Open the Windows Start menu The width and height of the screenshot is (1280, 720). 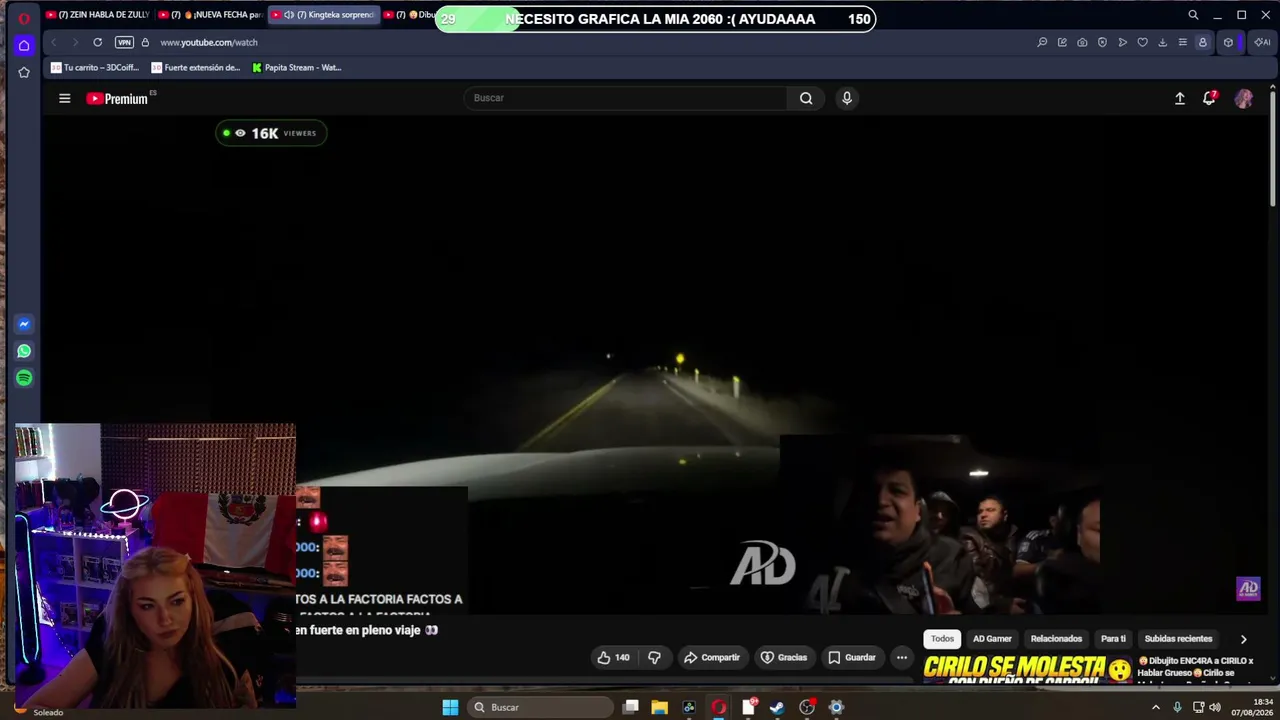pyautogui.click(x=450, y=707)
